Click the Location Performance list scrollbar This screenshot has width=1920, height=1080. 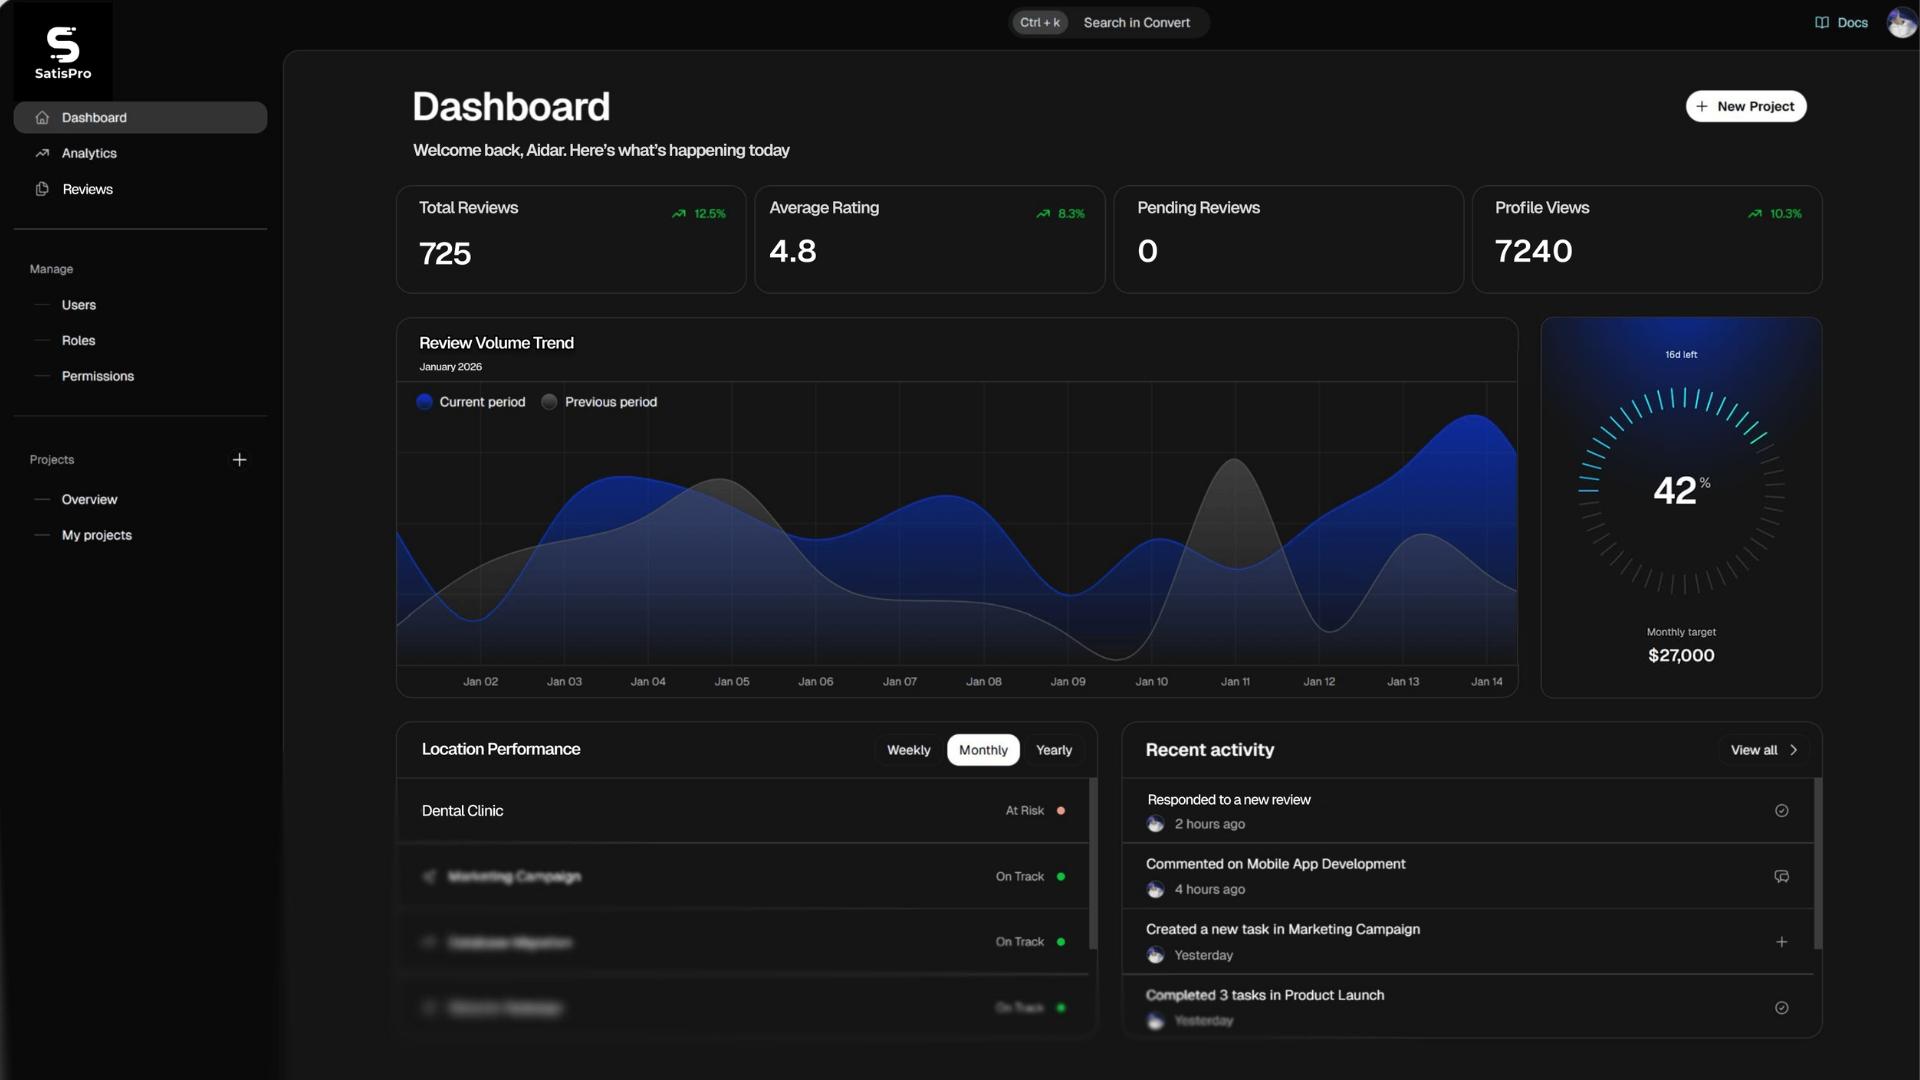[x=1092, y=864]
